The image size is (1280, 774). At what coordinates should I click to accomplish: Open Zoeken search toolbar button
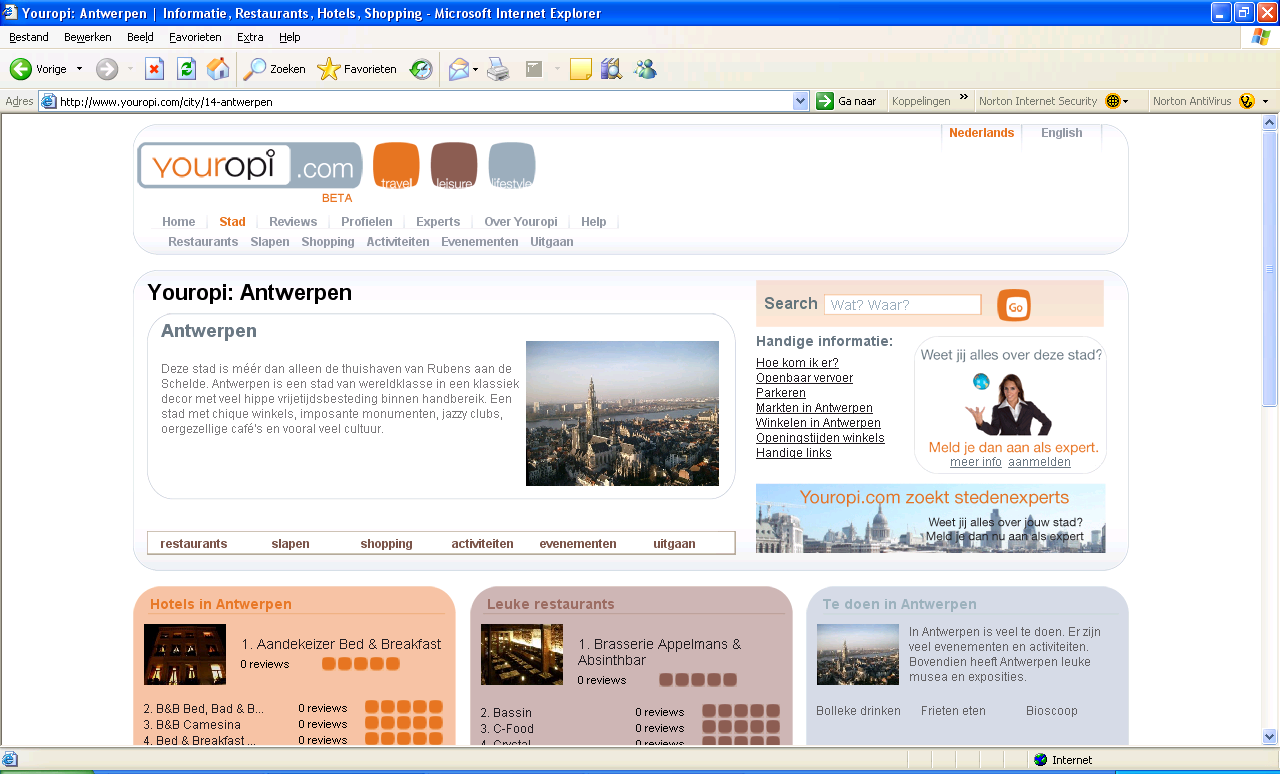pos(275,69)
